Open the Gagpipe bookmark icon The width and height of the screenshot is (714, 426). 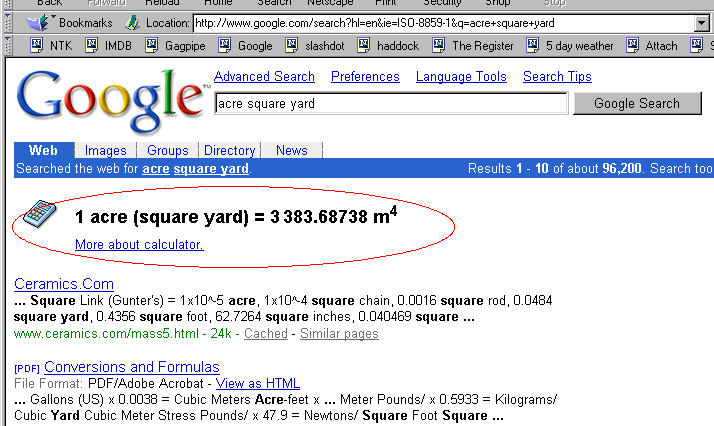point(152,45)
